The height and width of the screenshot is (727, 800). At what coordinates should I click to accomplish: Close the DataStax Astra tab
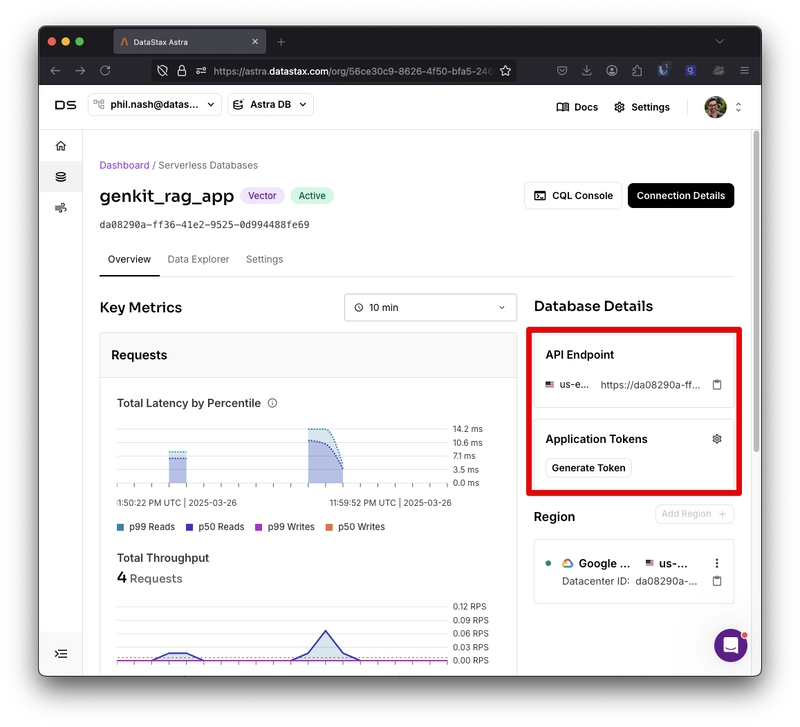click(x=255, y=42)
